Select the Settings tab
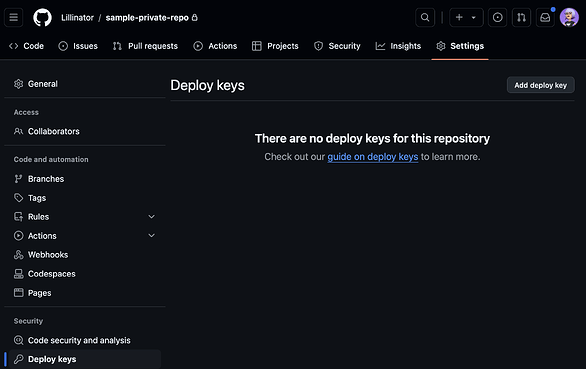The image size is (586, 369). coord(460,46)
